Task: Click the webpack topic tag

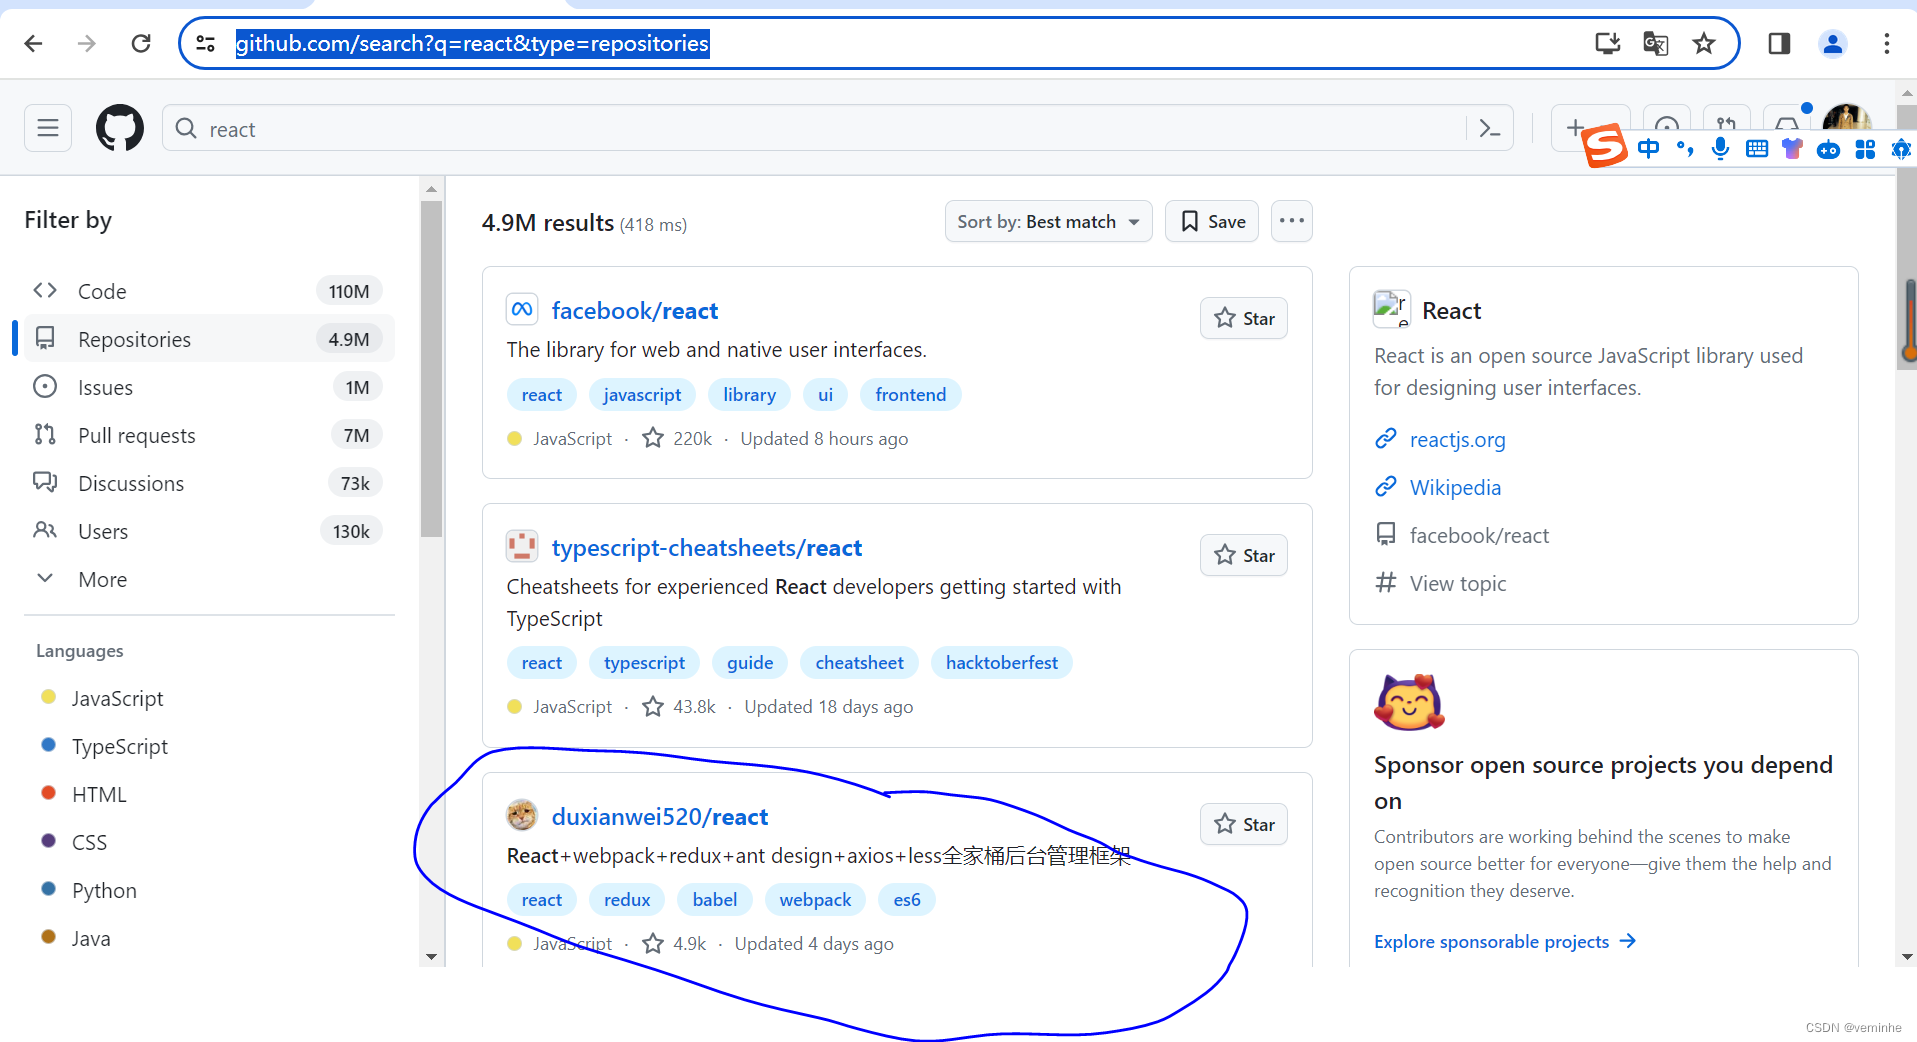Action: click(815, 899)
